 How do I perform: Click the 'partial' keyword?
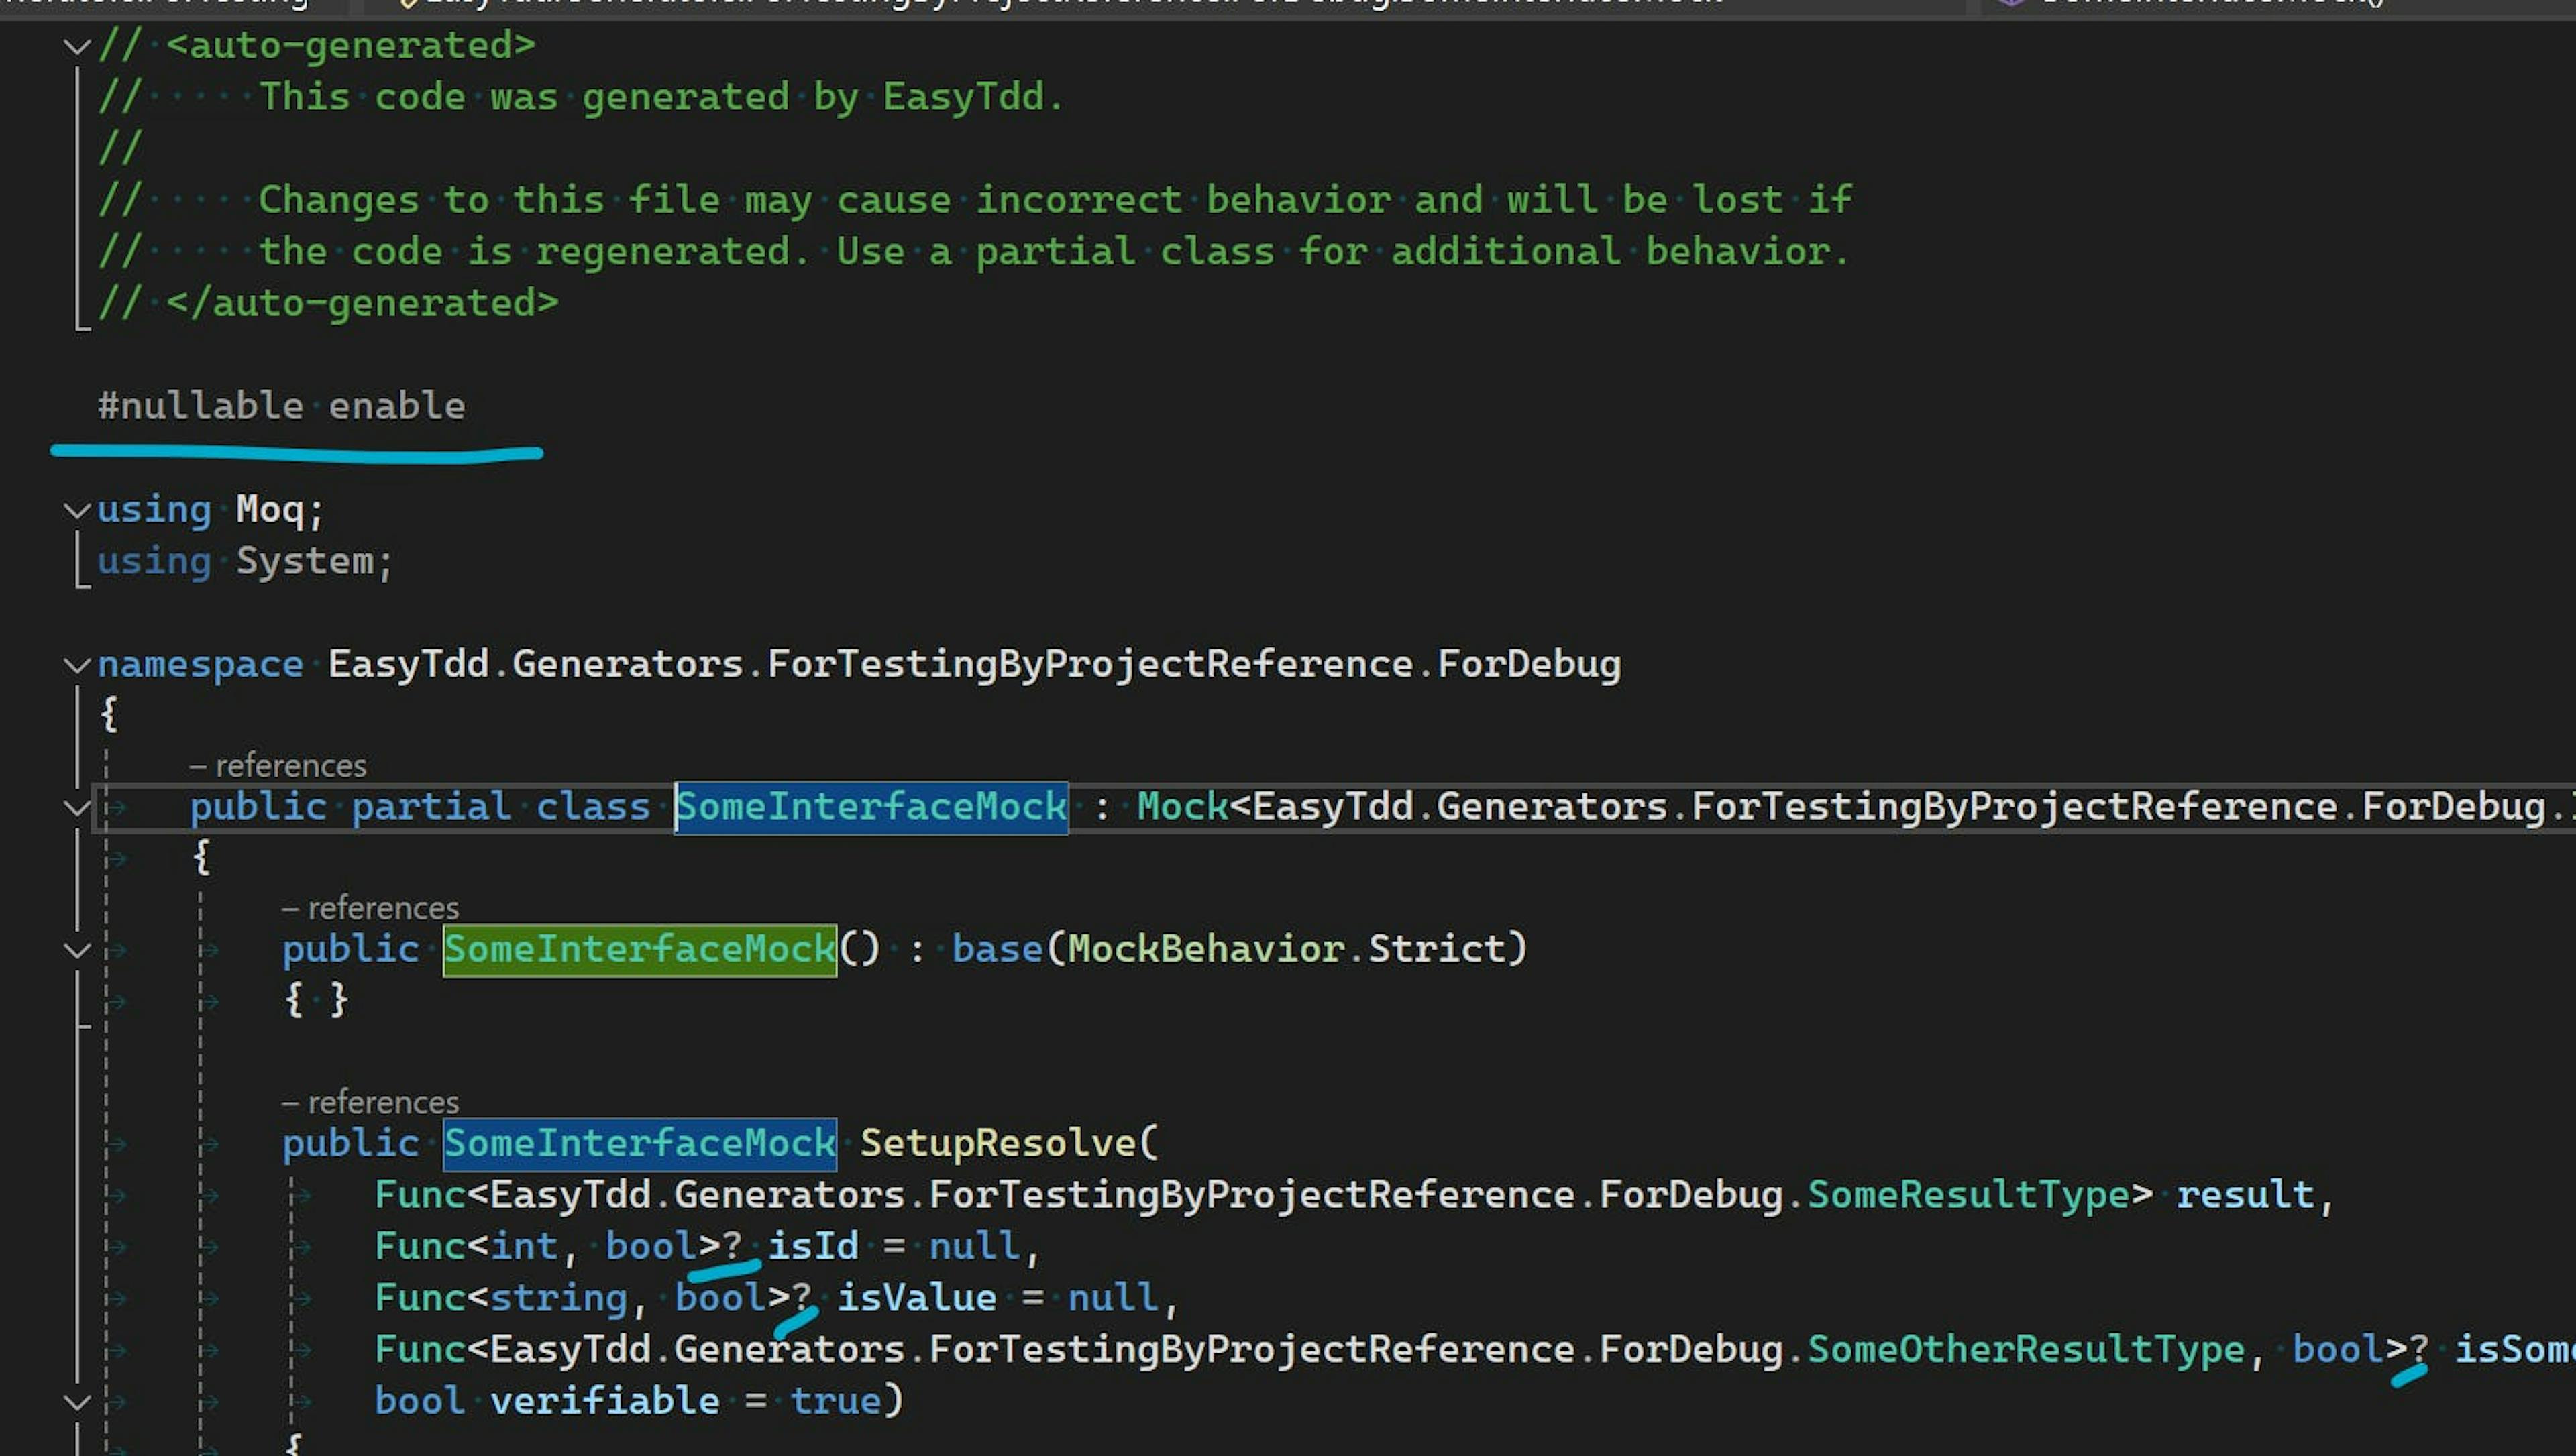point(431,807)
